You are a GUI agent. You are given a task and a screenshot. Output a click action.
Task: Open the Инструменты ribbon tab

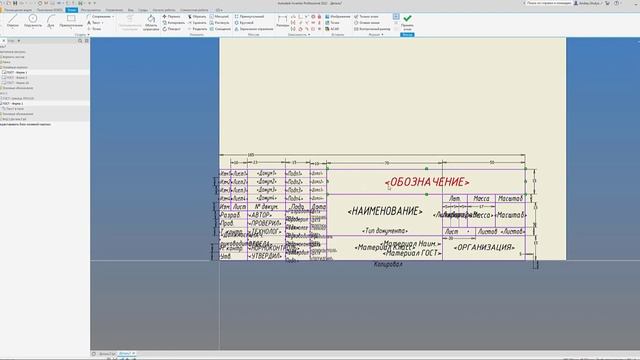click(x=91, y=10)
